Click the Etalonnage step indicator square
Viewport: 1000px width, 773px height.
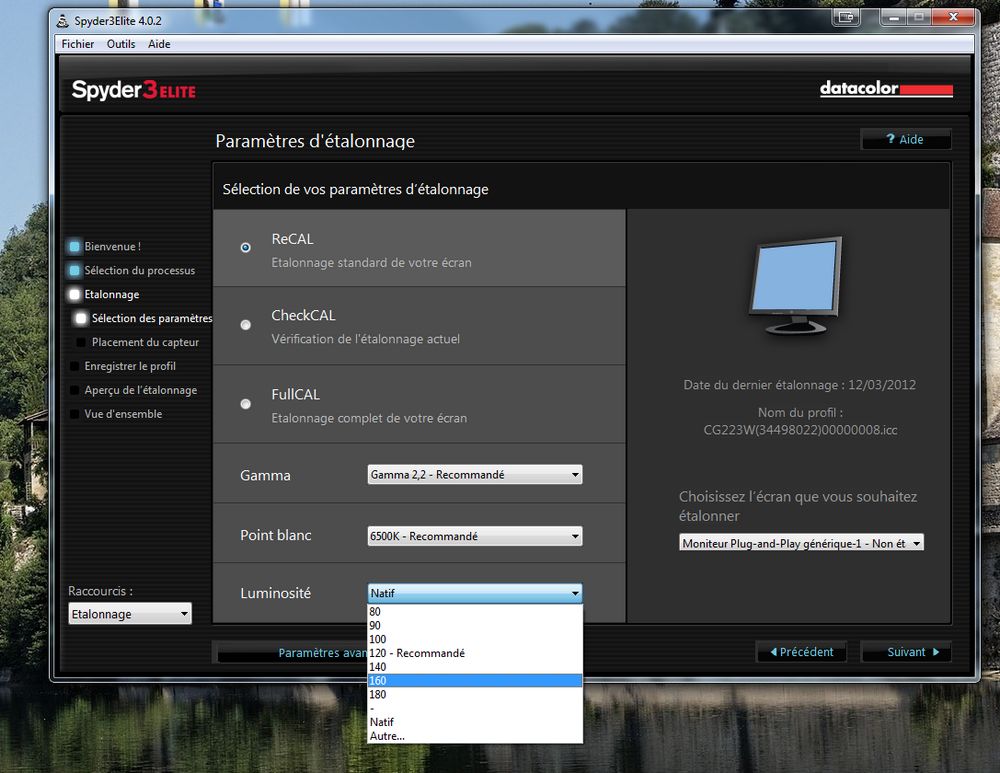click(75, 294)
